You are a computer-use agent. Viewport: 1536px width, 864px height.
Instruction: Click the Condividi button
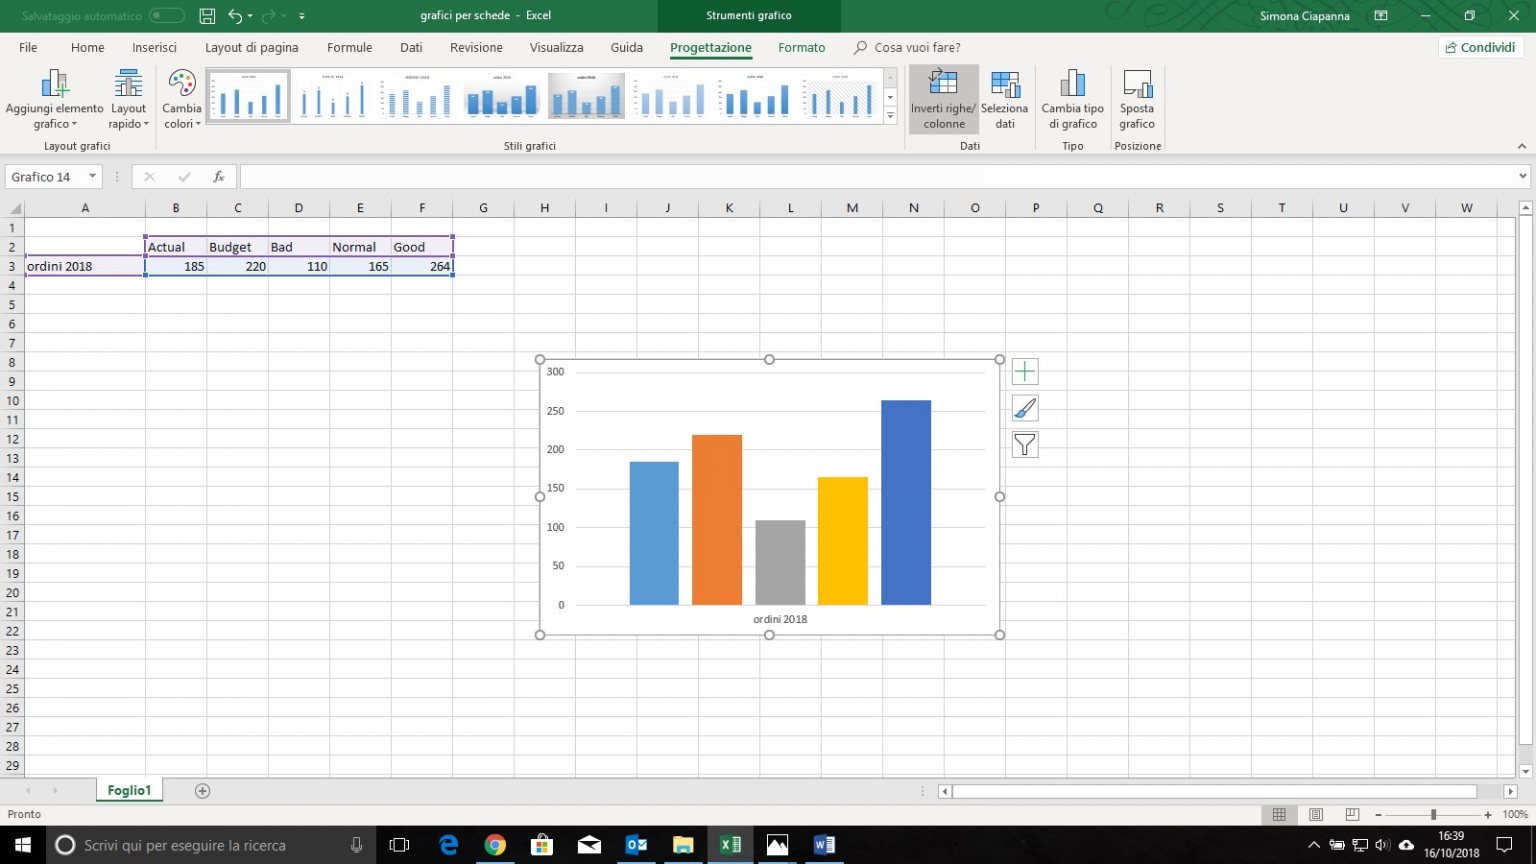point(1480,47)
